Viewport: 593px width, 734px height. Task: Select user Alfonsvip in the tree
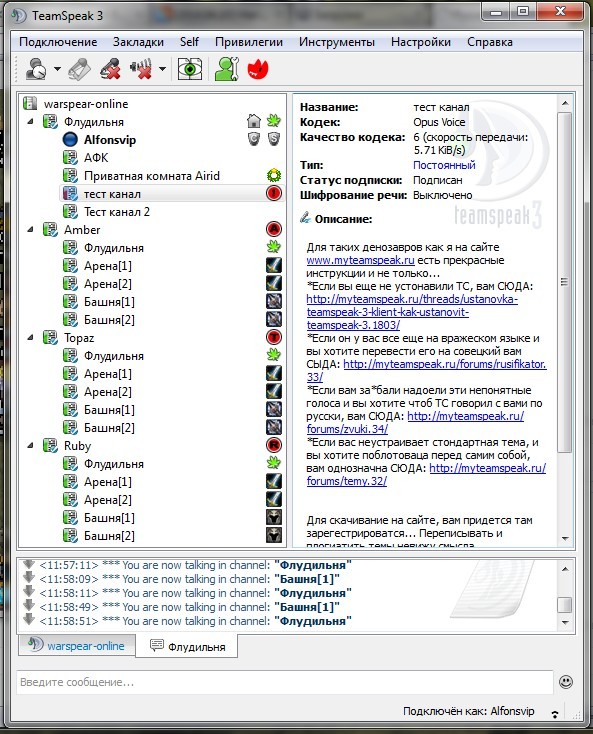pyautogui.click(x=110, y=140)
